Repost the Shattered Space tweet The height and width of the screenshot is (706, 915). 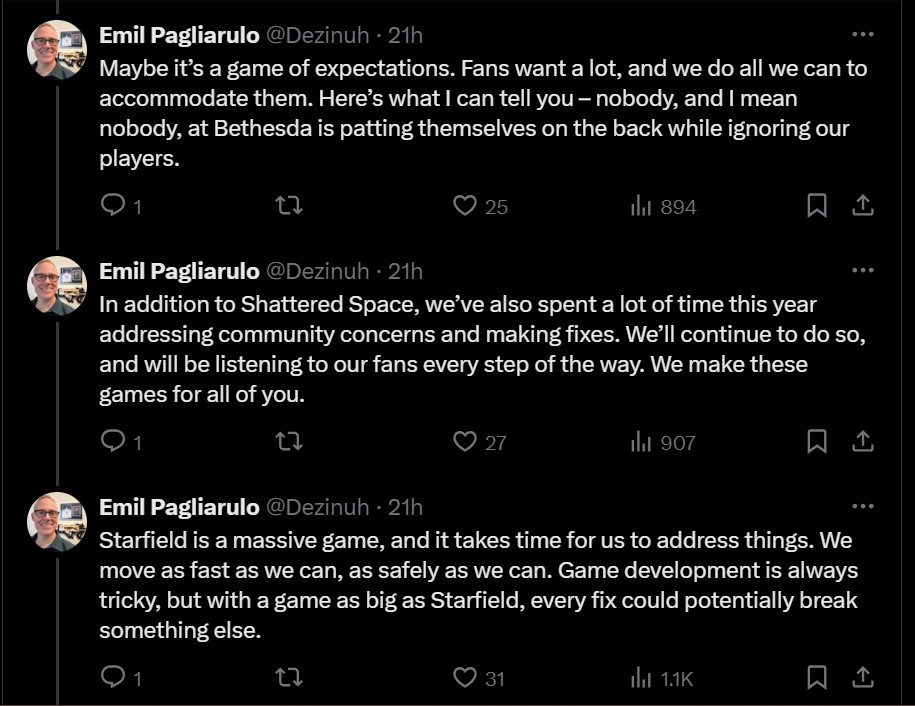(289, 441)
